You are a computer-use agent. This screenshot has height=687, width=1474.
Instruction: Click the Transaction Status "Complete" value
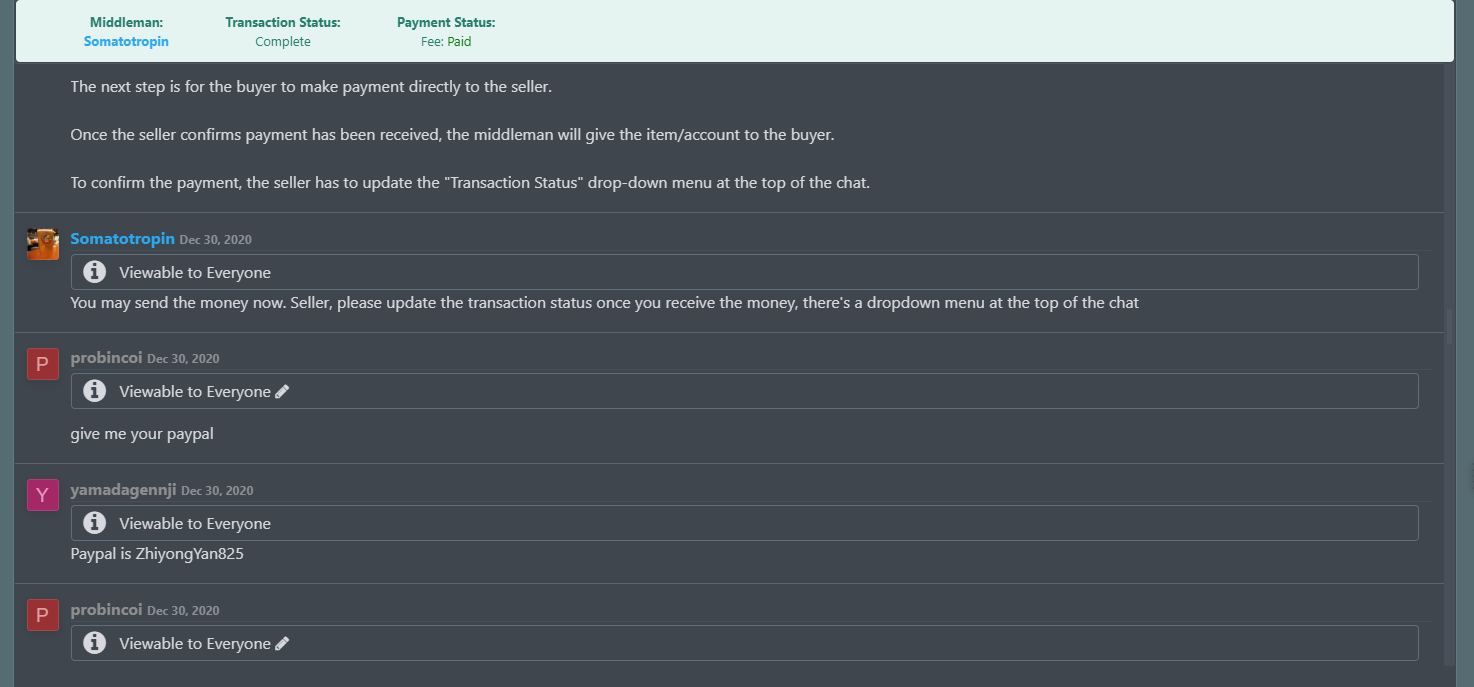pos(283,42)
